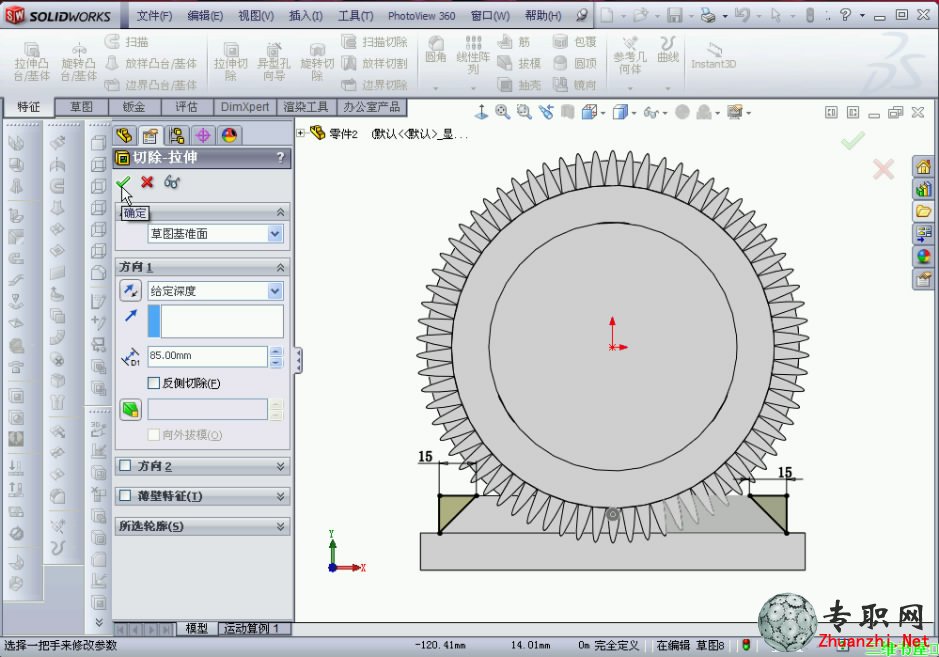Open DimXpertManager crosshair tab

click(x=203, y=135)
